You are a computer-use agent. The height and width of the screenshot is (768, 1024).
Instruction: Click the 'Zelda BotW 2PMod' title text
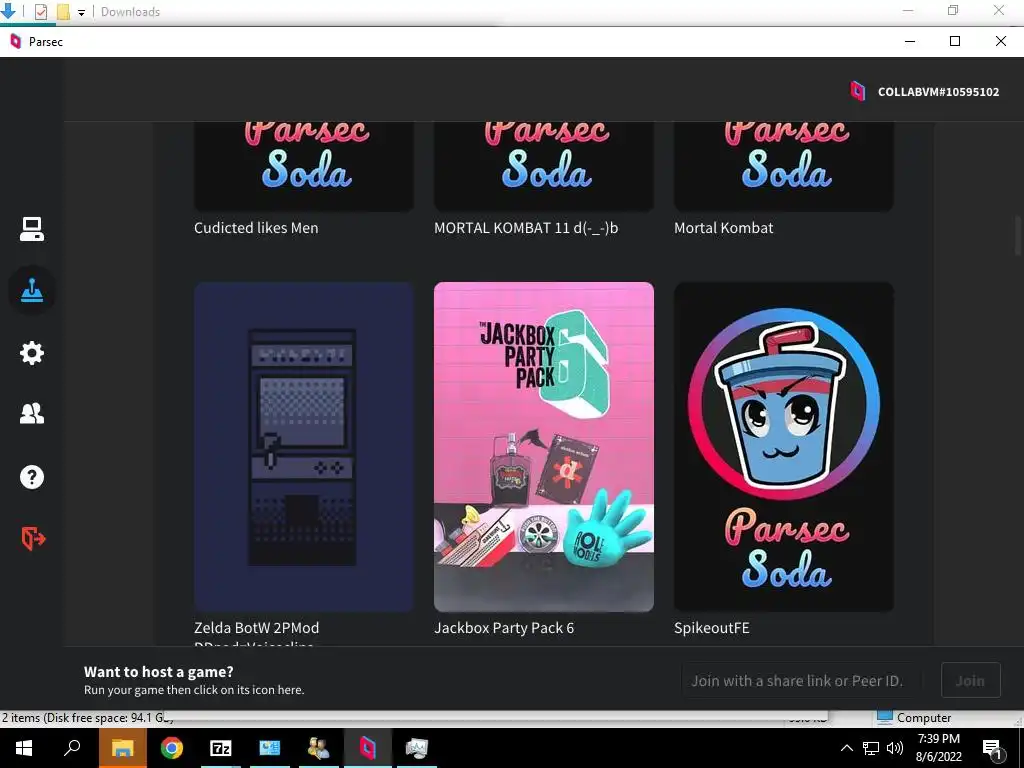pyautogui.click(x=257, y=628)
